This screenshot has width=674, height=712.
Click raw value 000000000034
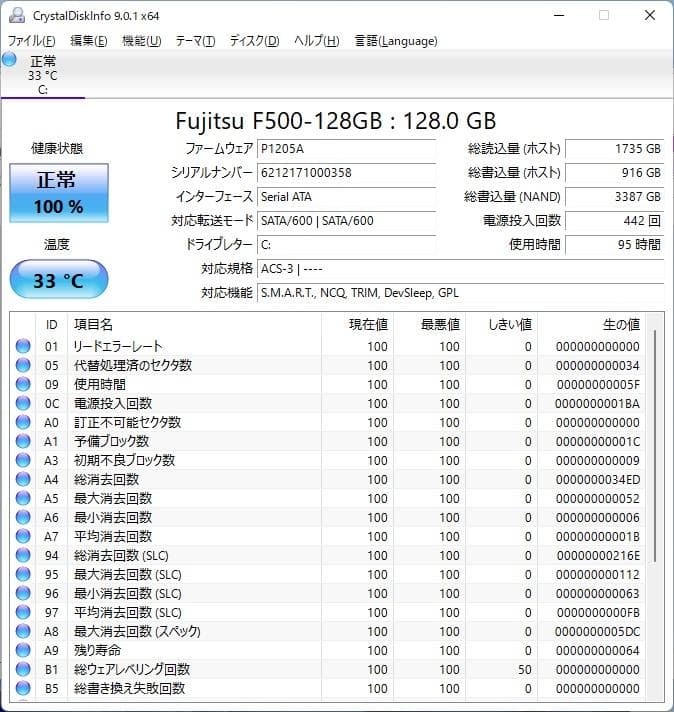(x=598, y=365)
